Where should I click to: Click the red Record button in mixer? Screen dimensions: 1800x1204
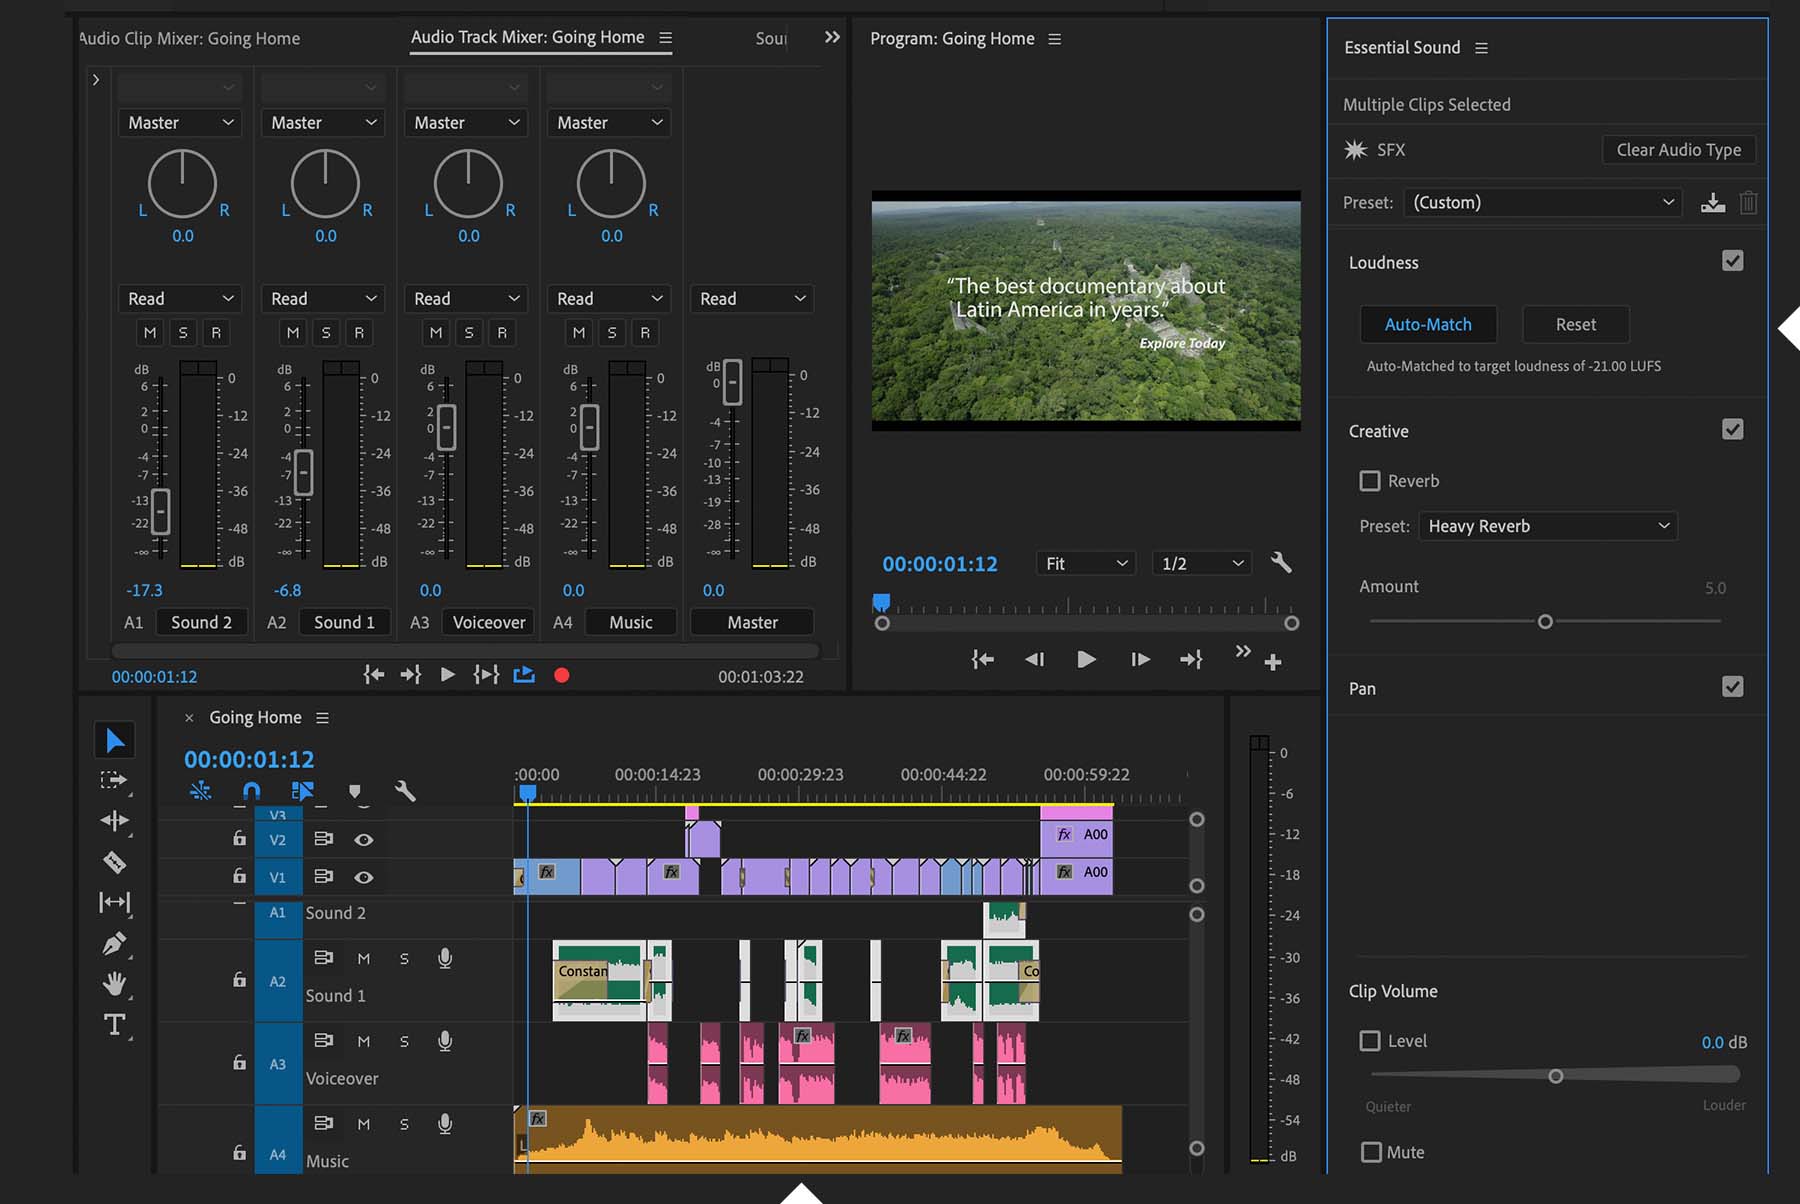coord(562,676)
